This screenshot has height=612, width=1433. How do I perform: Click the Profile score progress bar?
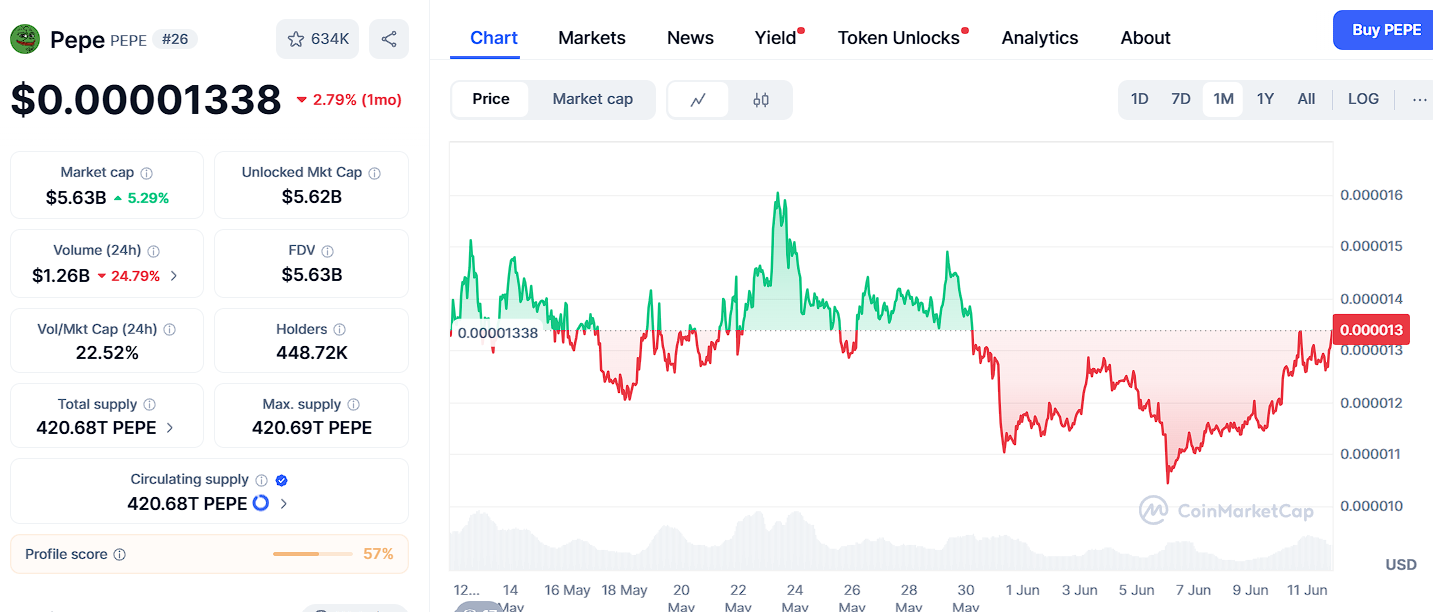tap(313, 554)
